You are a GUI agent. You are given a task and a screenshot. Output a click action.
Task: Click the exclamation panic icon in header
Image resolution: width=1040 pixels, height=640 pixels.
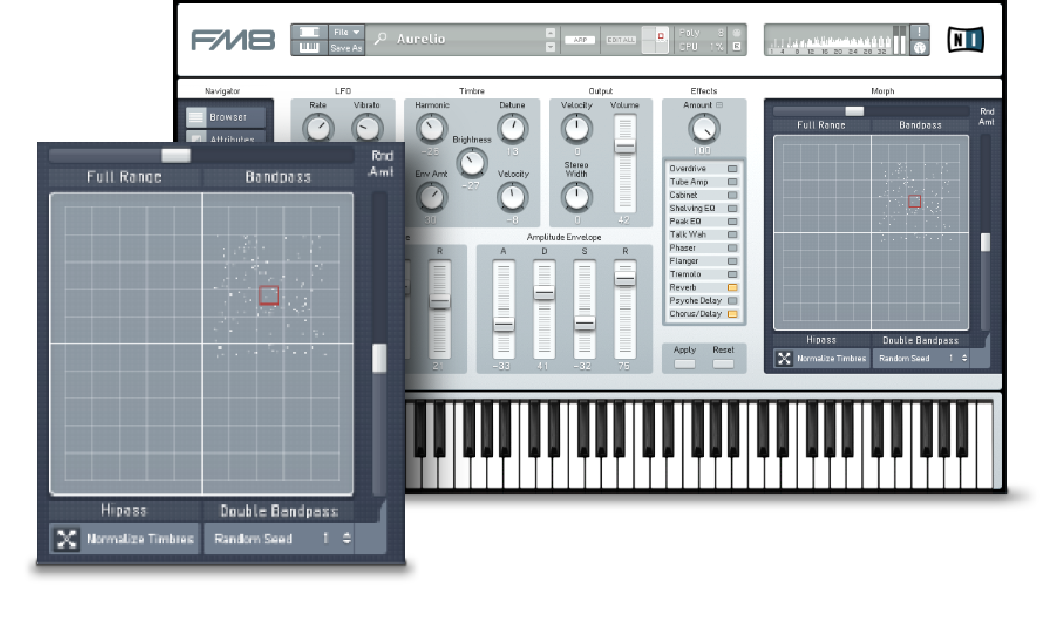[919, 32]
